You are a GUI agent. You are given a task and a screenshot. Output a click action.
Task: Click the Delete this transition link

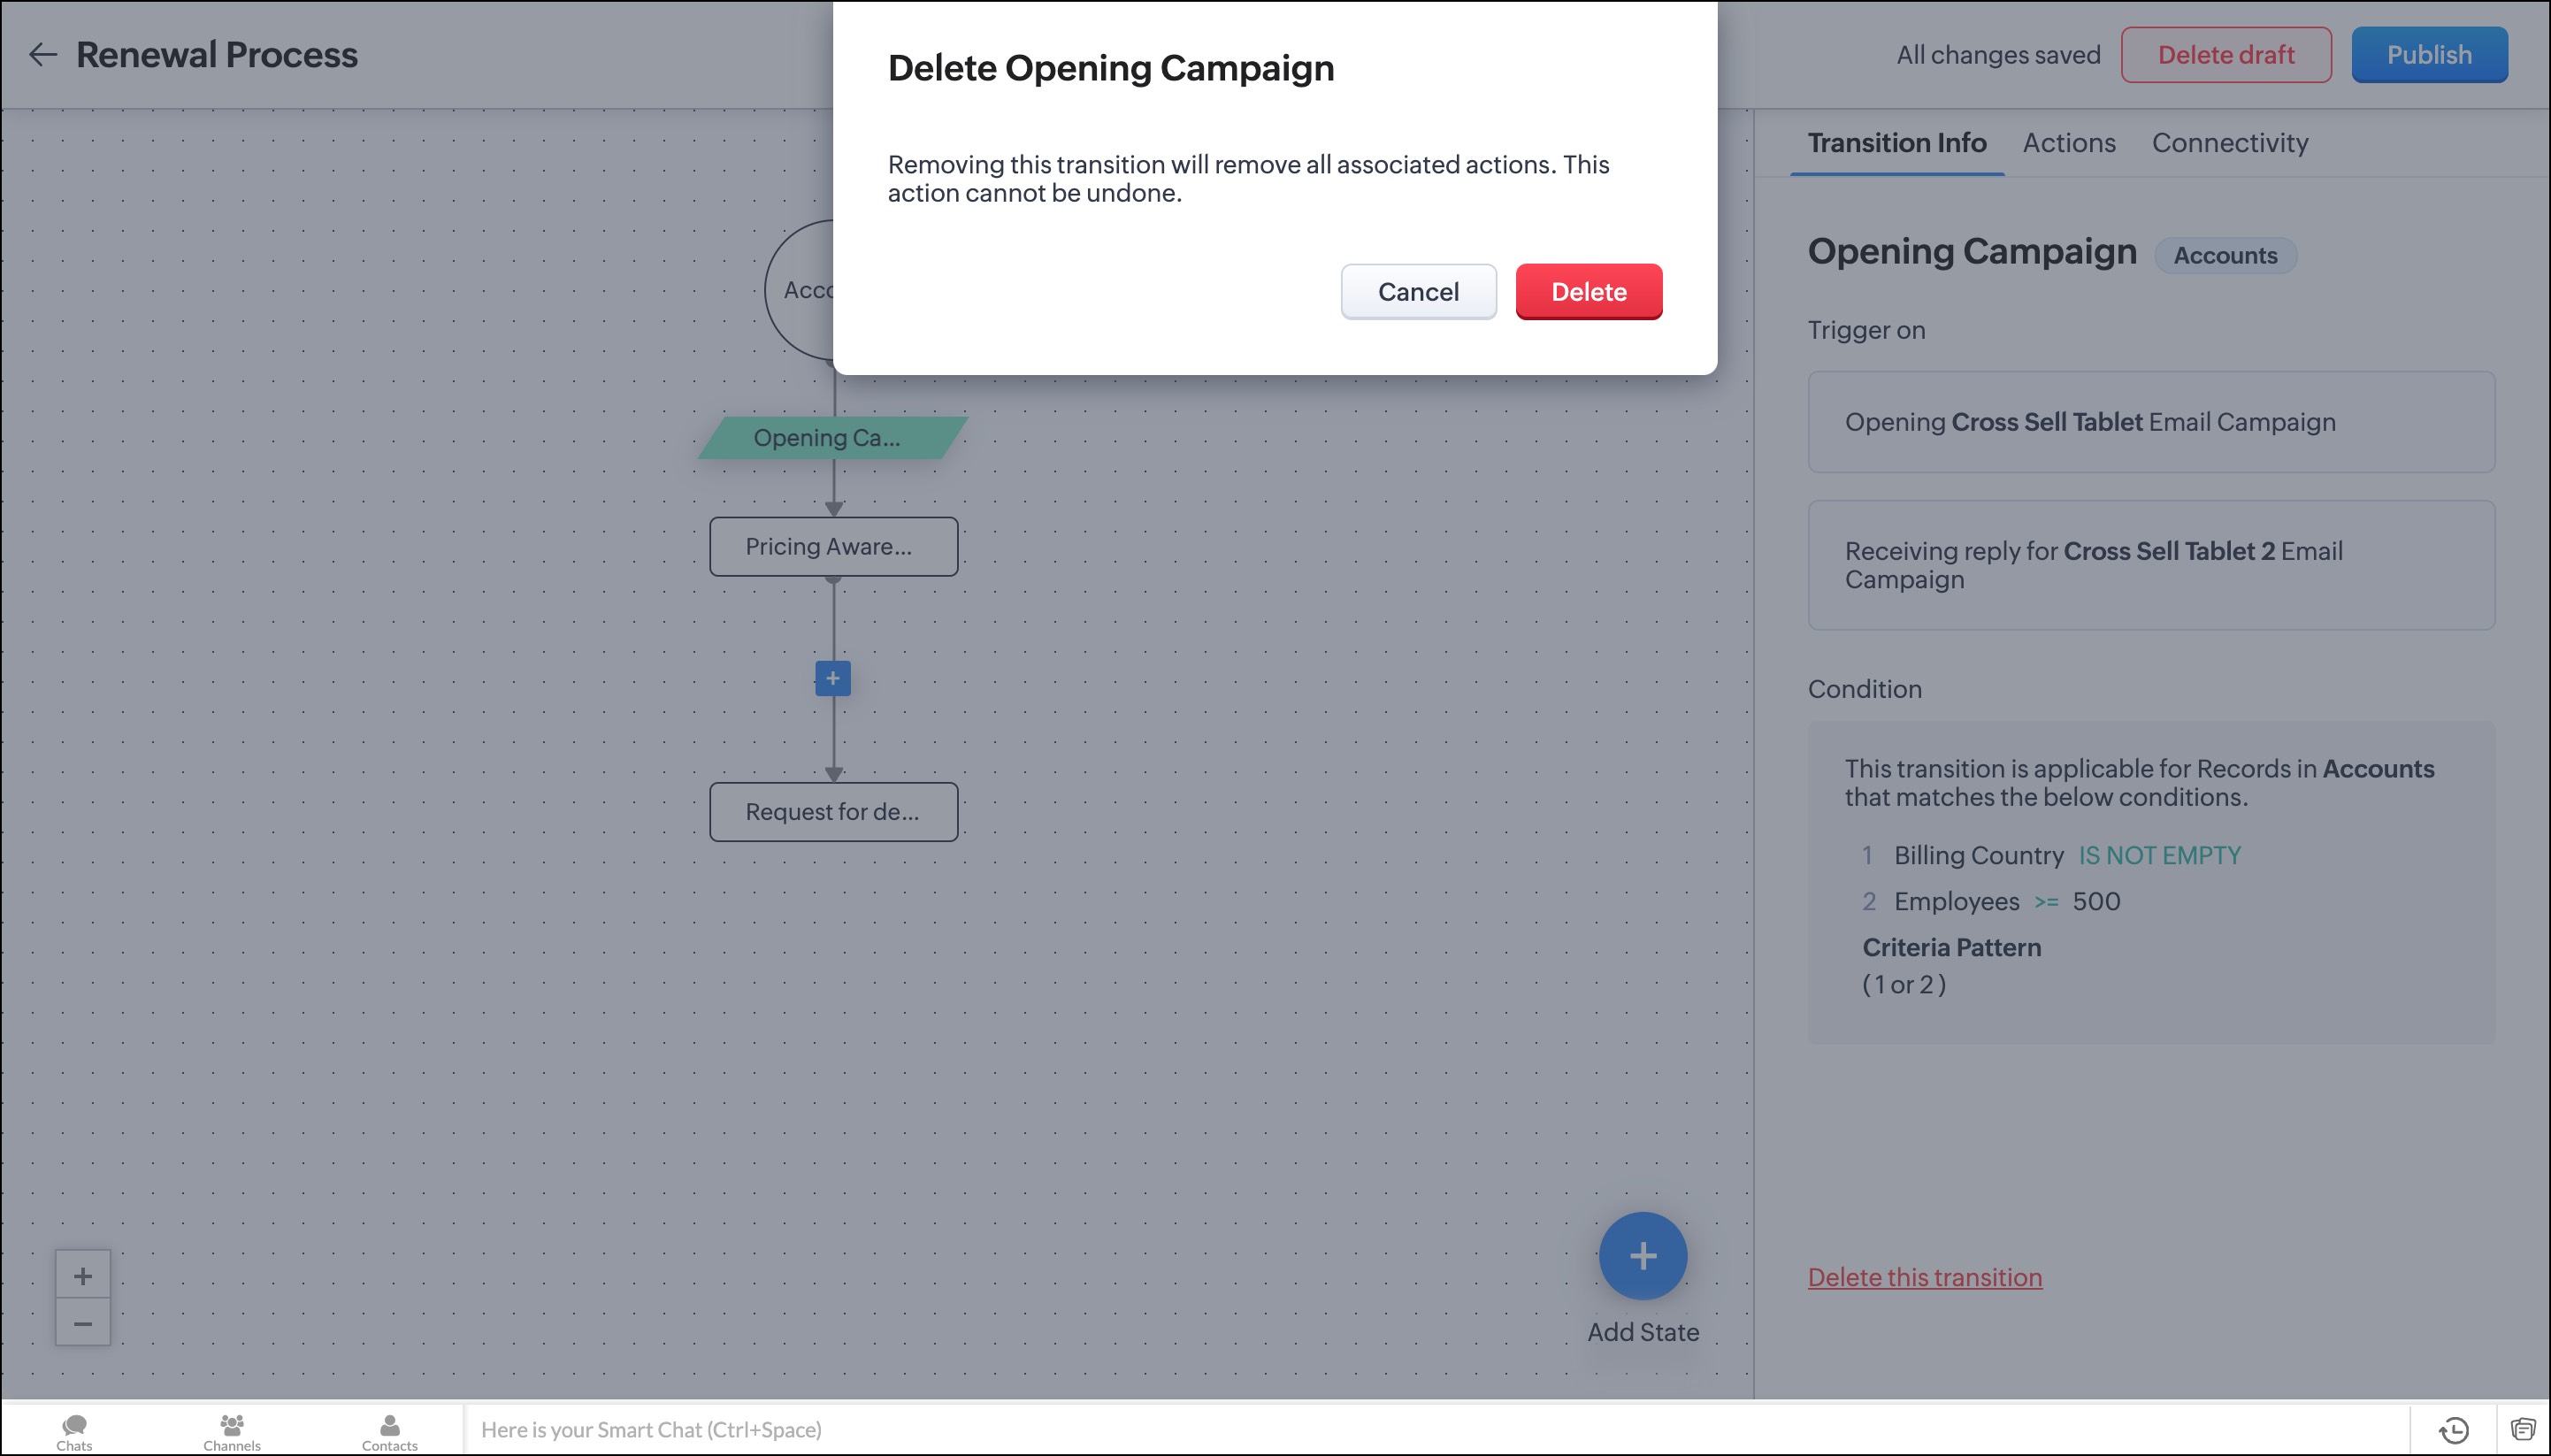[x=1924, y=1277]
